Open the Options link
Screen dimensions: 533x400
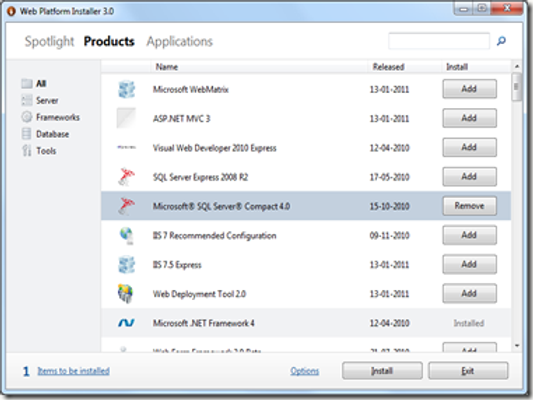coord(305,371)
